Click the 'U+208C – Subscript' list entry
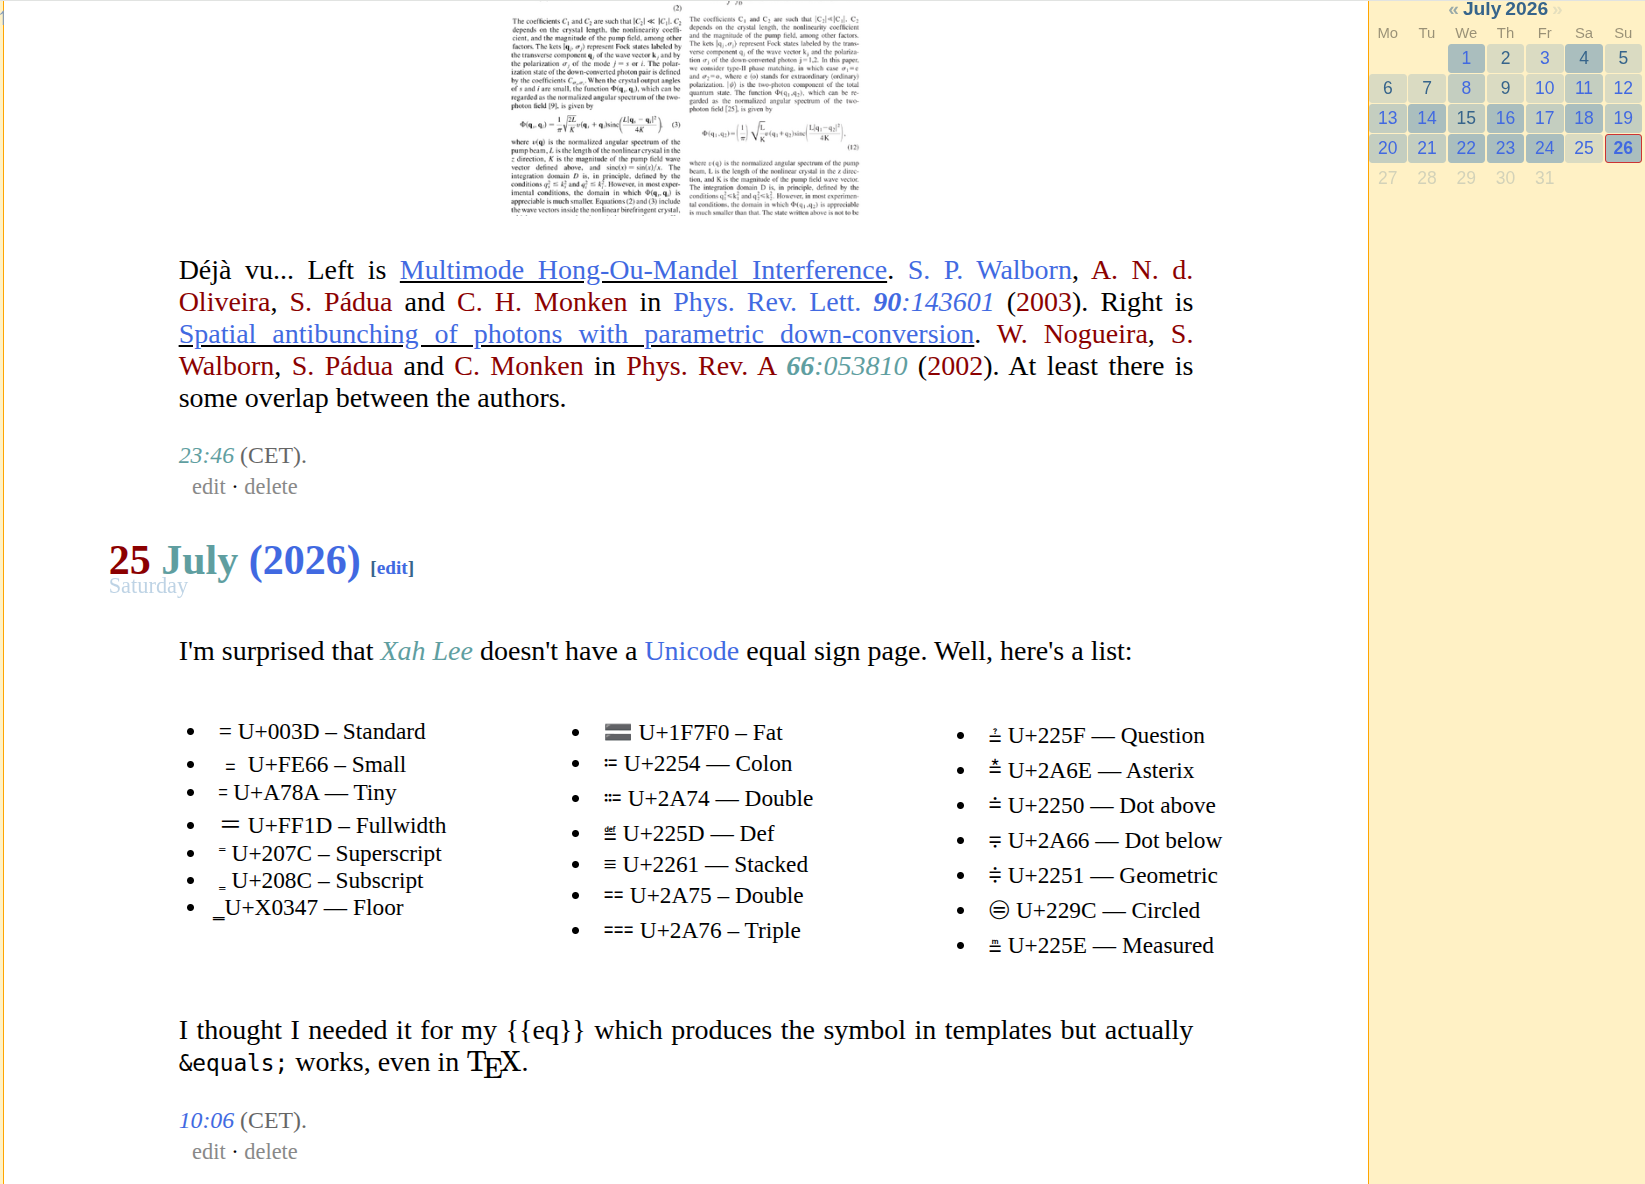The width and height of the screenshot is (1645, 1184). (x=321, y=880)
